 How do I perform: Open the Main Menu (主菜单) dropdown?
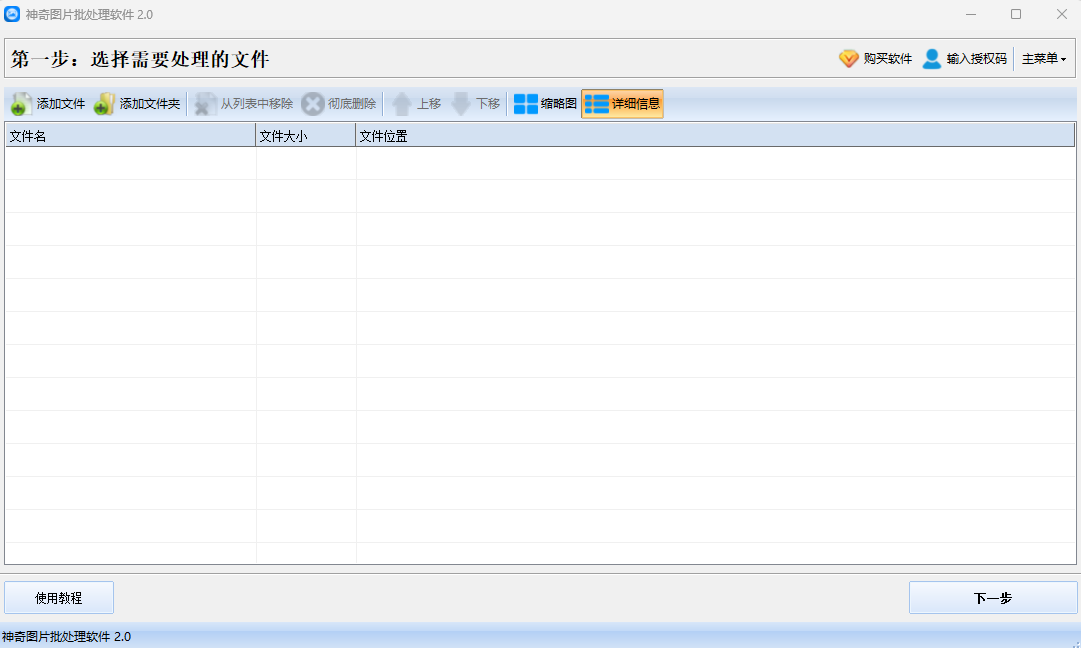[x=1043, y=59]
